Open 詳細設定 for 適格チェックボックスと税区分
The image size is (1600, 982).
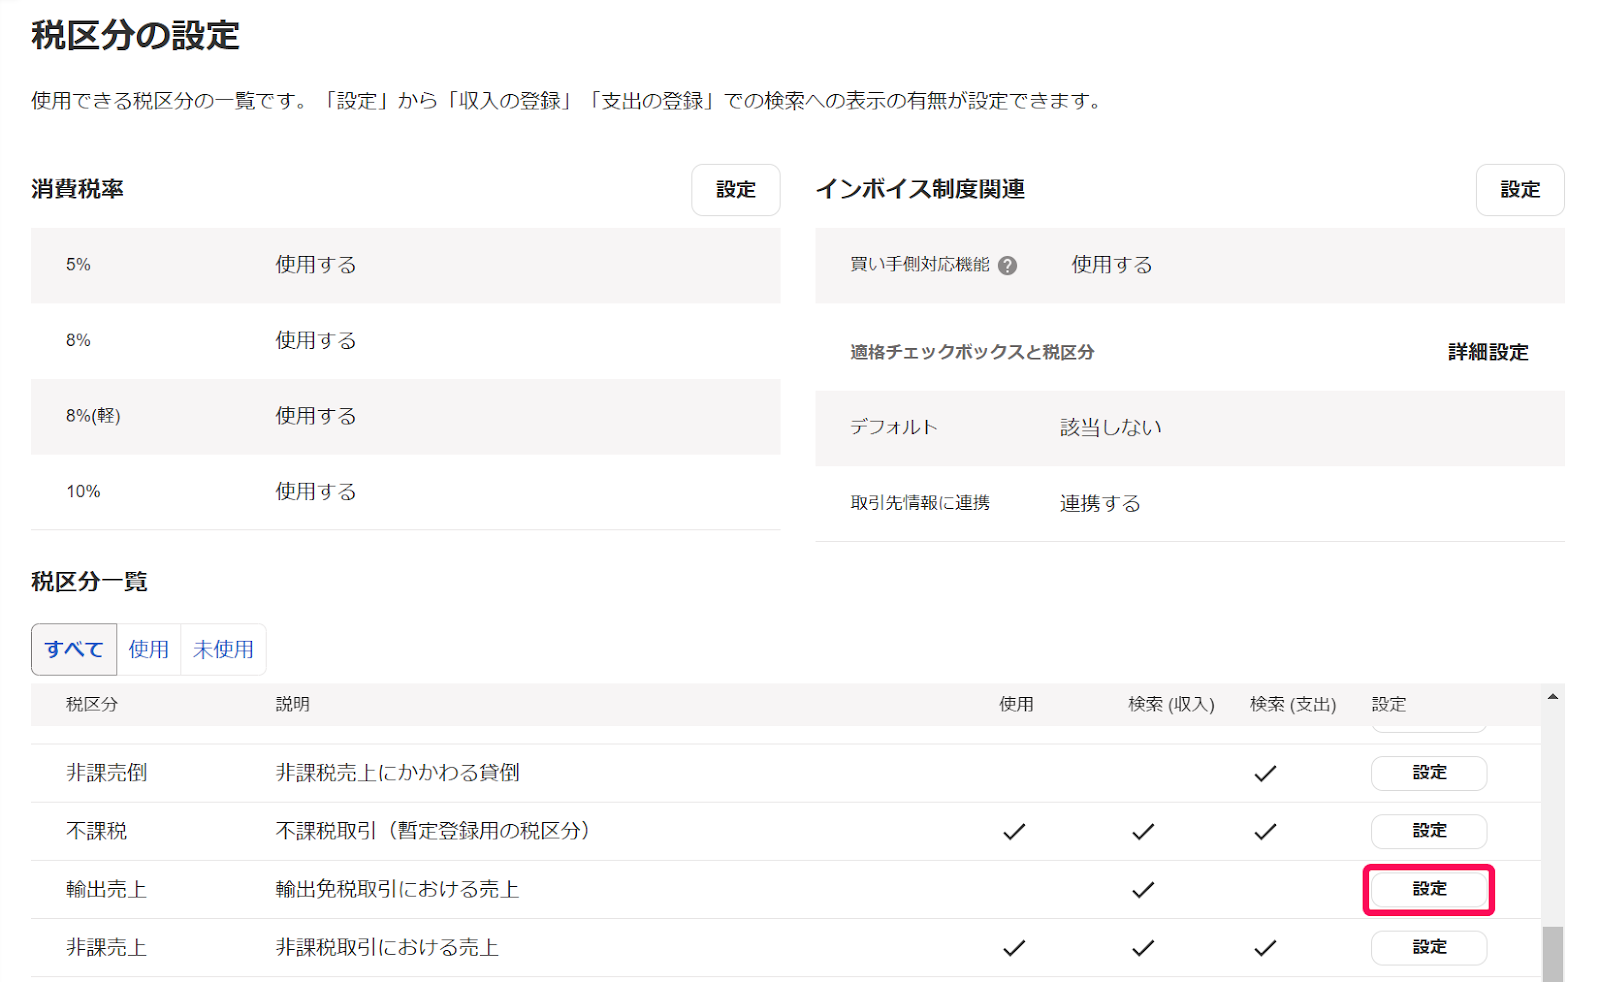(1488, 352)
